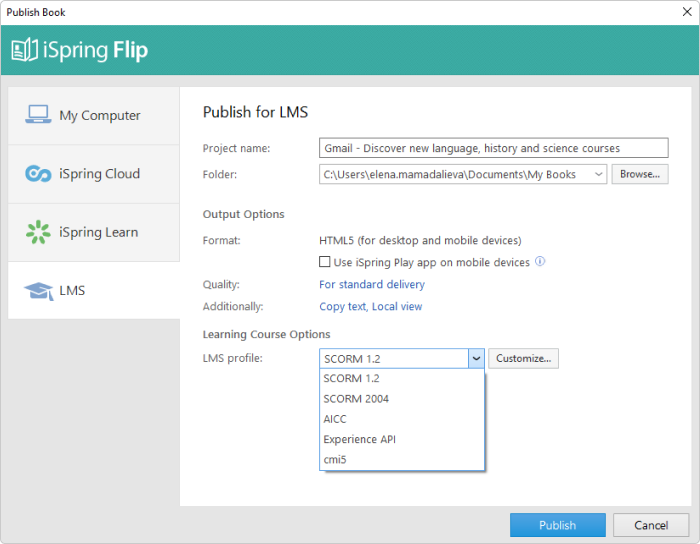Viewport: 700px width, 544px height.
Task: Click the Browse... button
Action: (639, 174)
